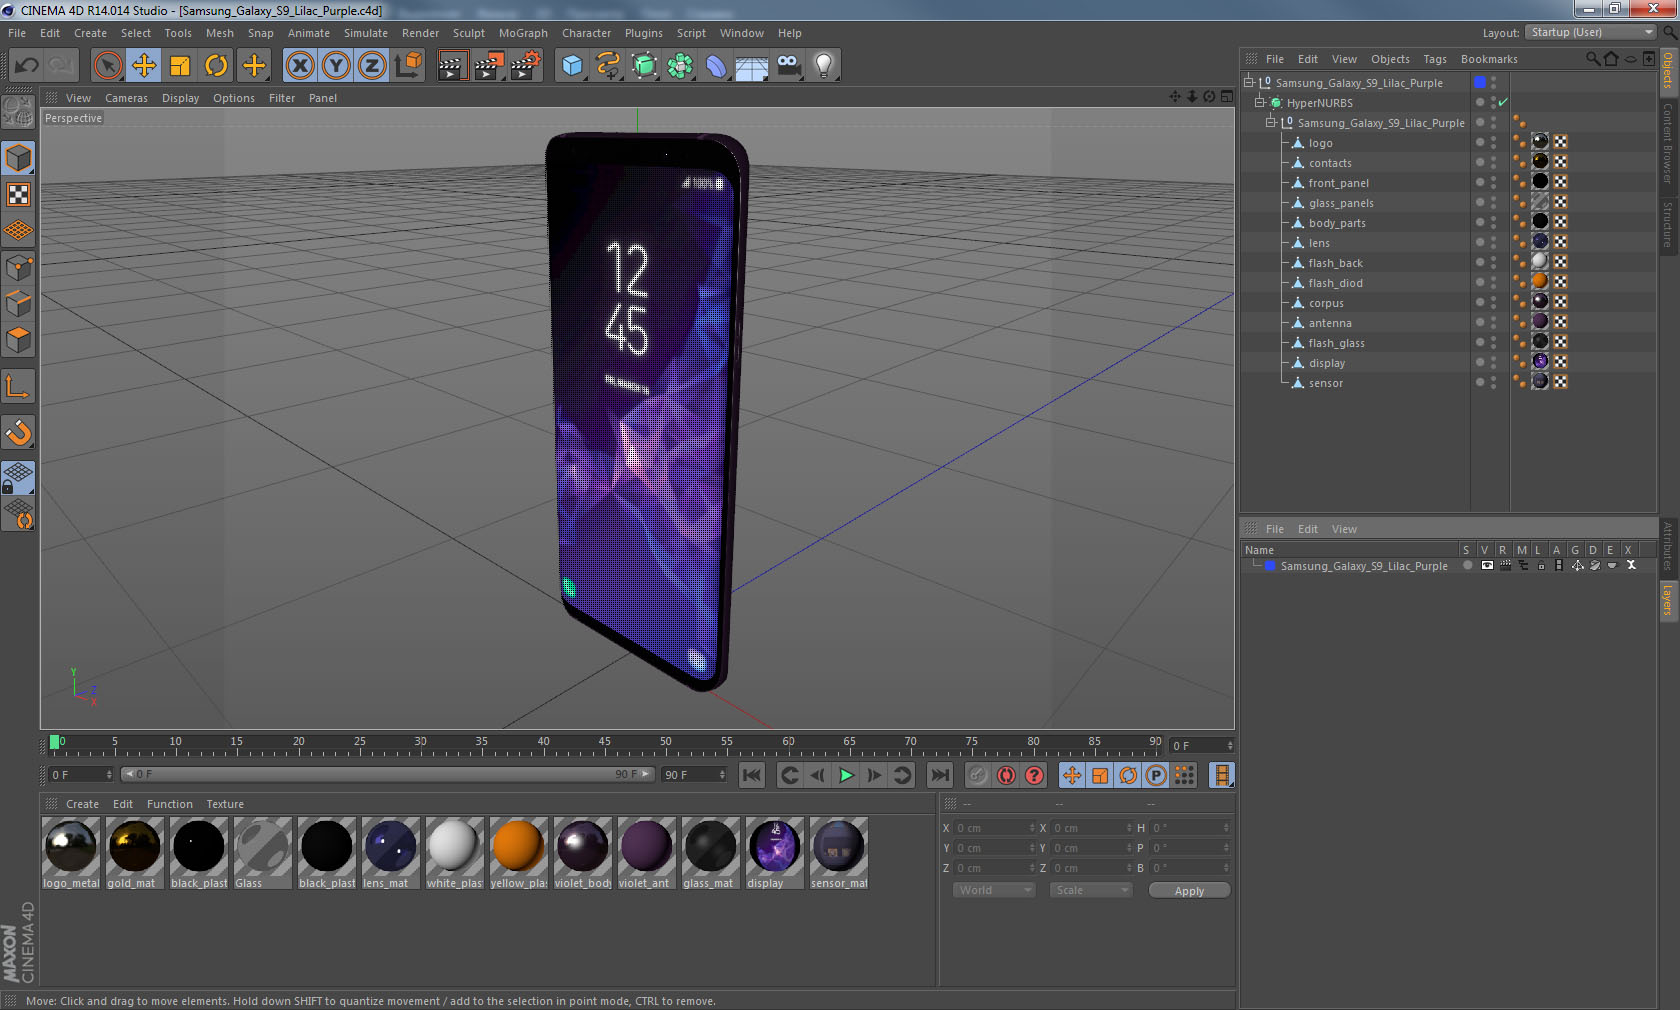Viewport: 1680px width, 1010px height.
Task: Click the Coordinate System icon
Action: (x=408, y=66)
